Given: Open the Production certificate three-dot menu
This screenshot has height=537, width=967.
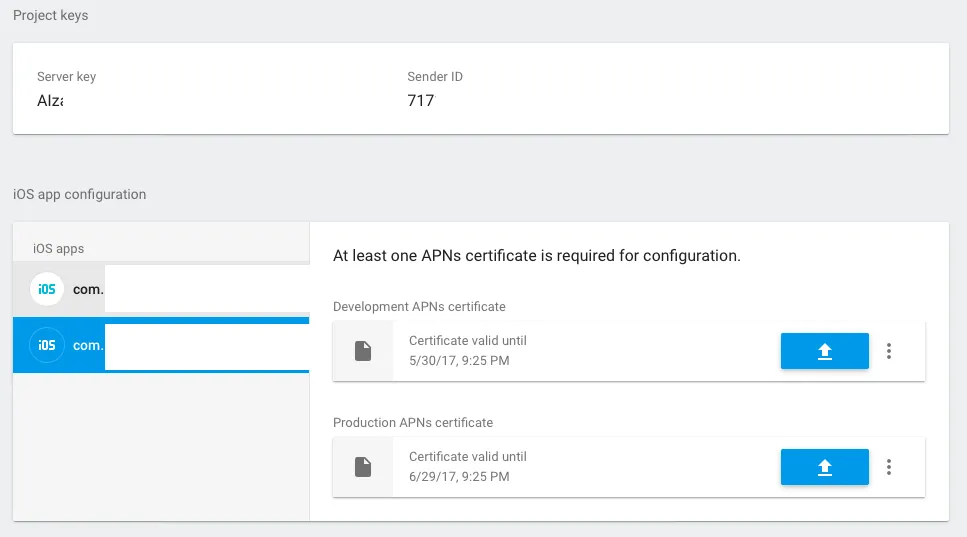Looking at the screenshot, I should 889,467.
